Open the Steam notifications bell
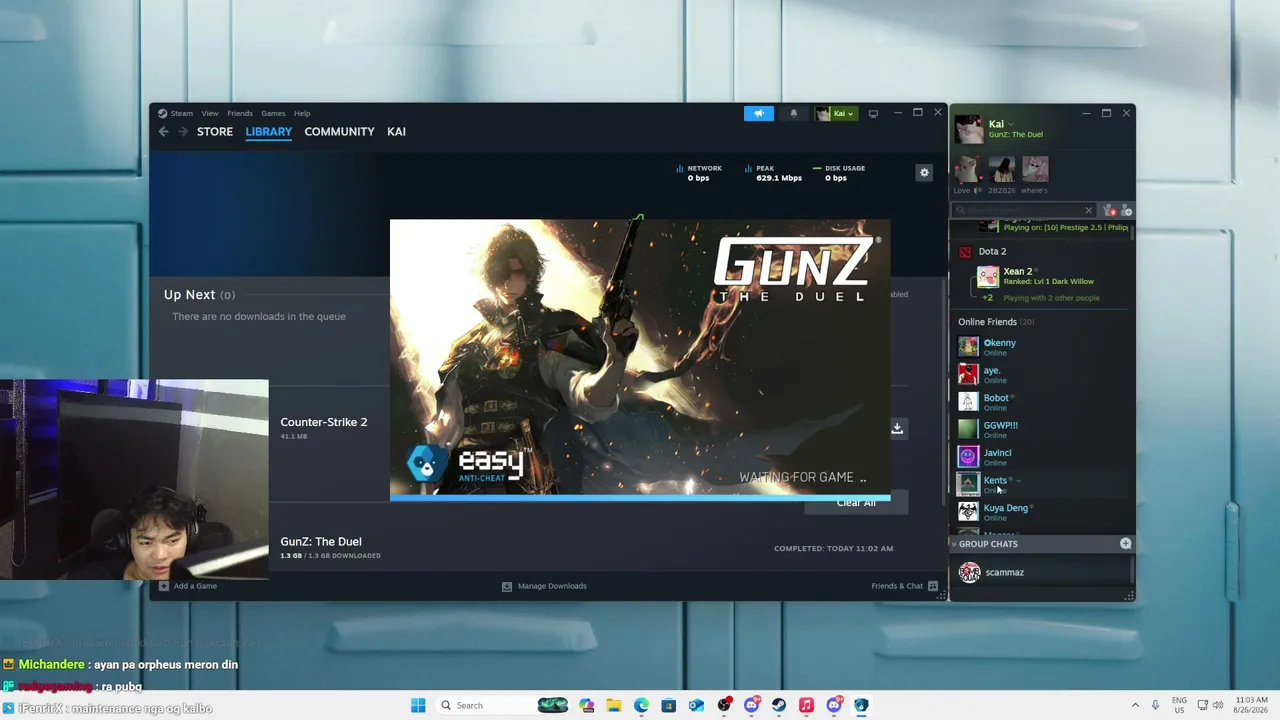 tap(794, 113)
